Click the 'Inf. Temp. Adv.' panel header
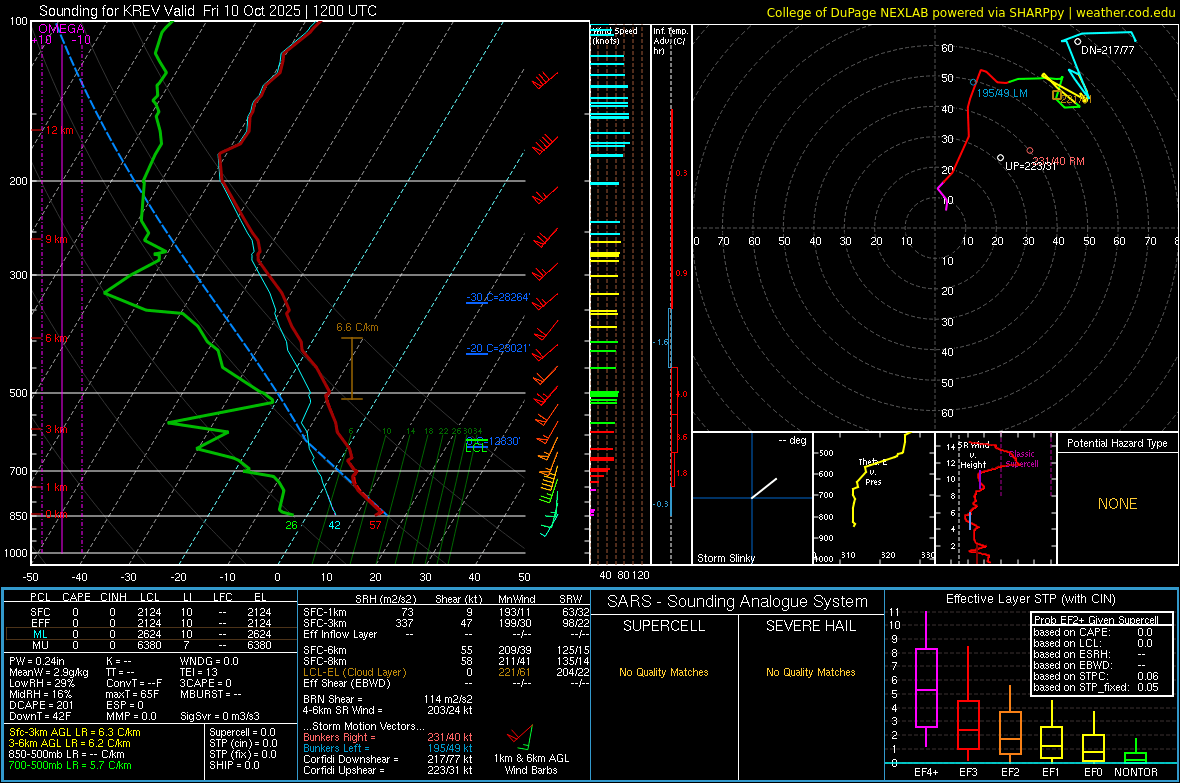 [670, 41]
